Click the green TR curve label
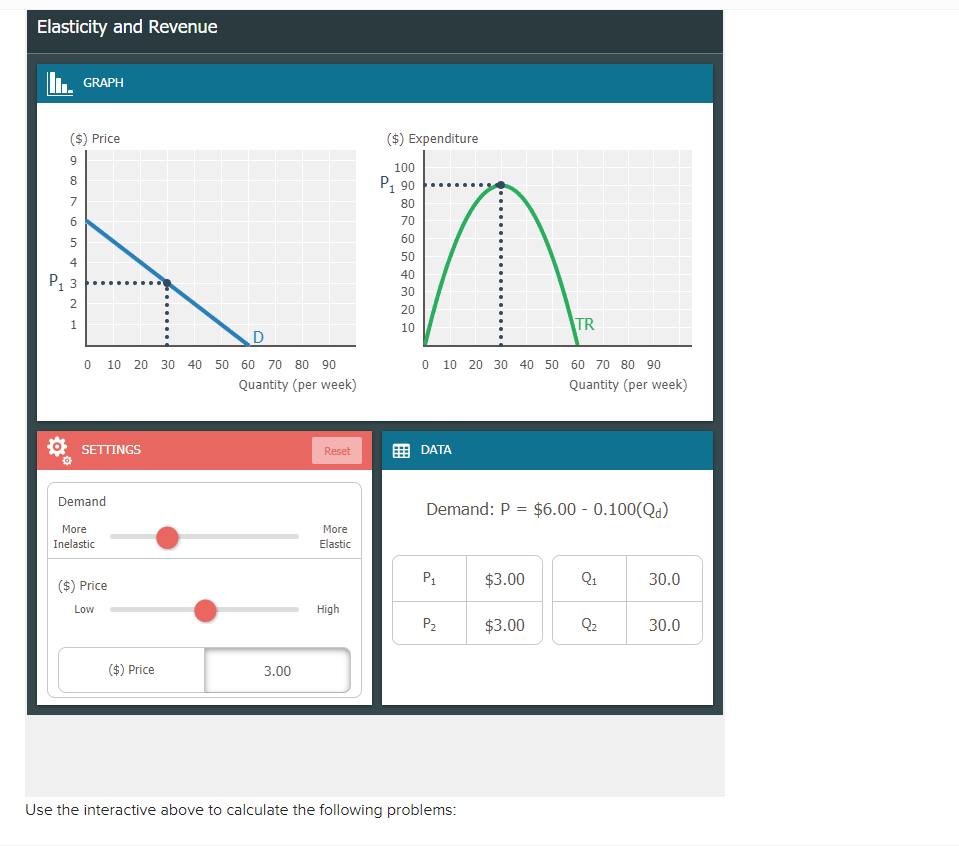Image resolution: width=959 pixels, height=846 pixels. (585, 324)
